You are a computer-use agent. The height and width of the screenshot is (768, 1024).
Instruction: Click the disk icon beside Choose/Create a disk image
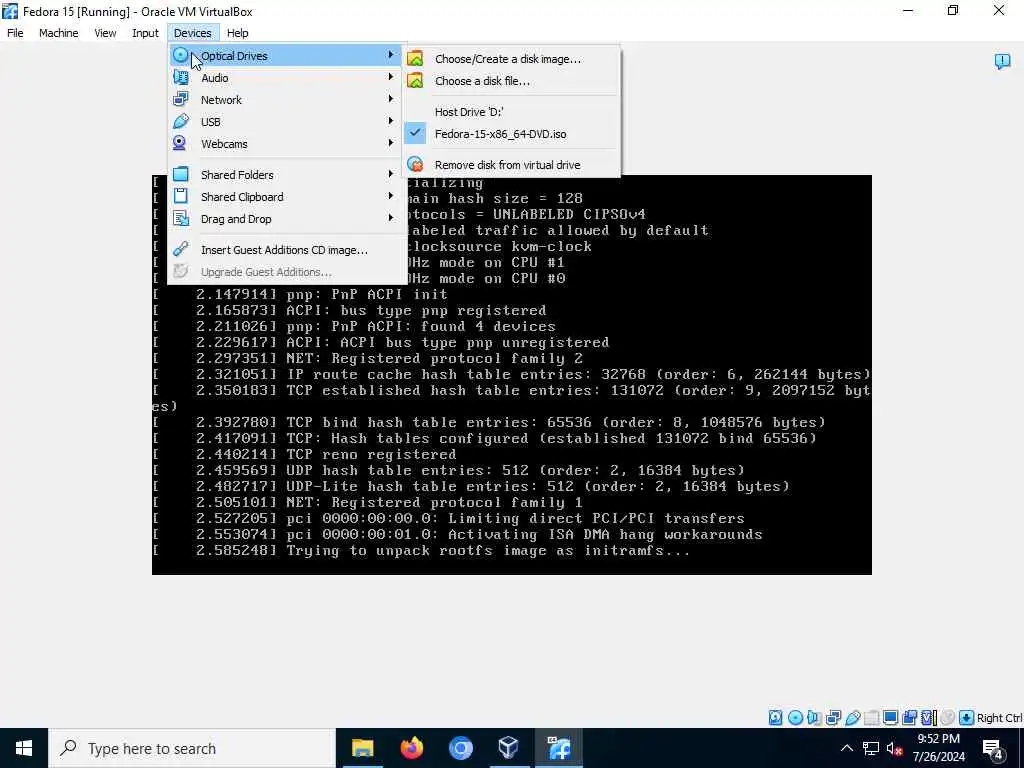(x=415, y=59)
